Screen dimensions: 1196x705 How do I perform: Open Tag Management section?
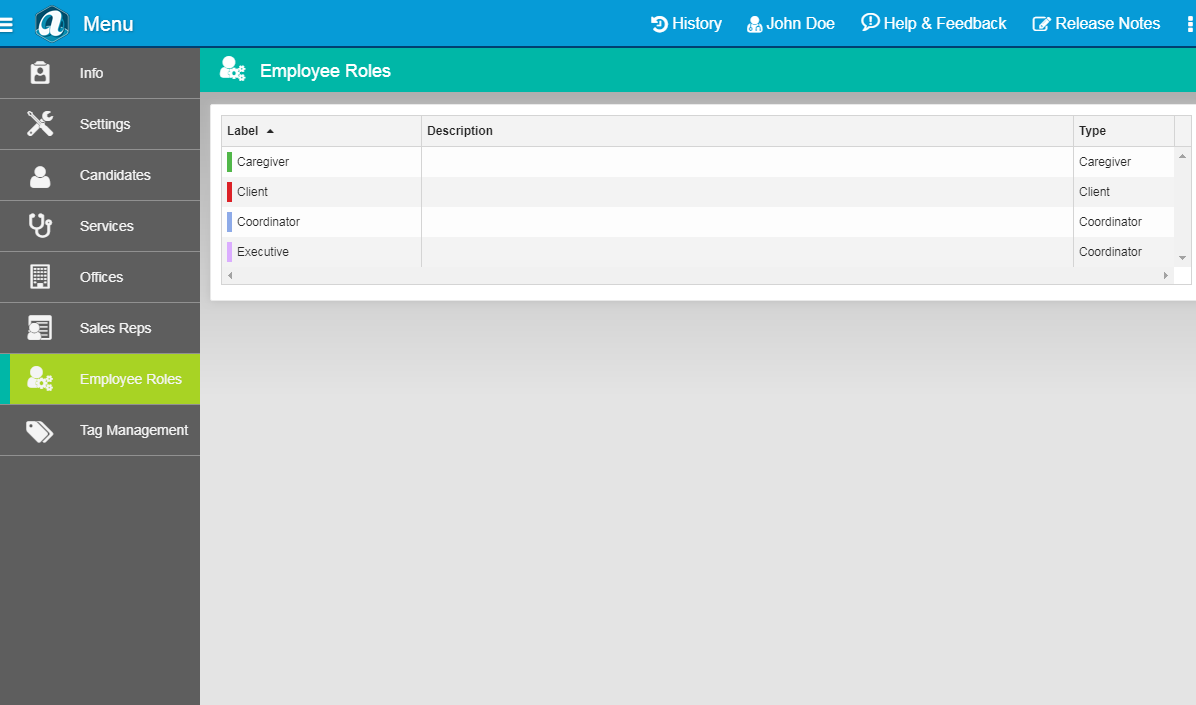point(100,430)
